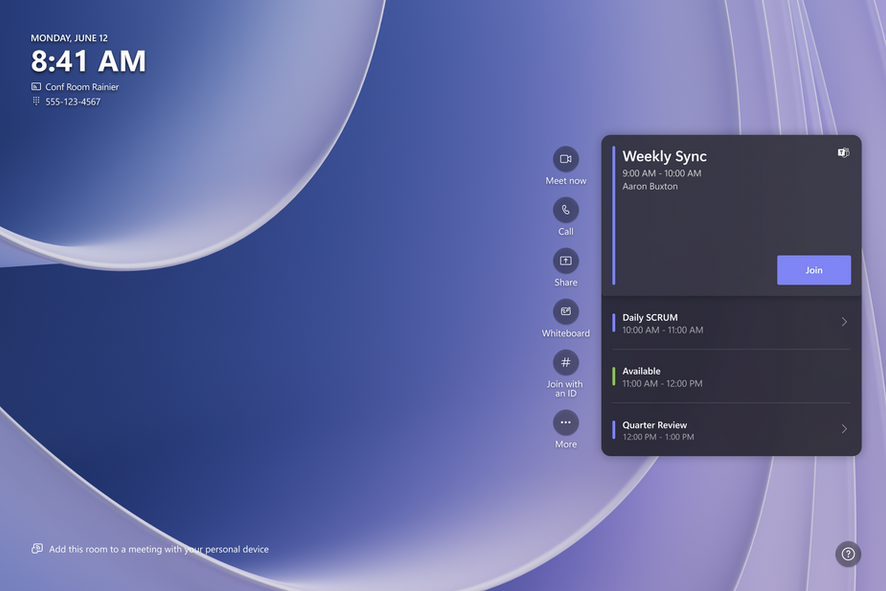
Task: Click the 9:00 AM - 10:00 AM time
Action: tap(662, 173)
